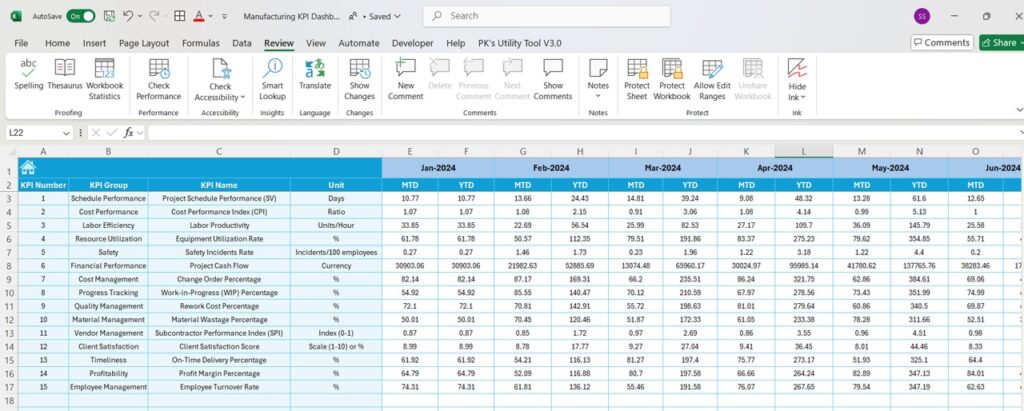The height and width of the screenshot is (411, 1024).
Task: Select Employee Turnover Rate cell
Action: click(x=219, y=387)
